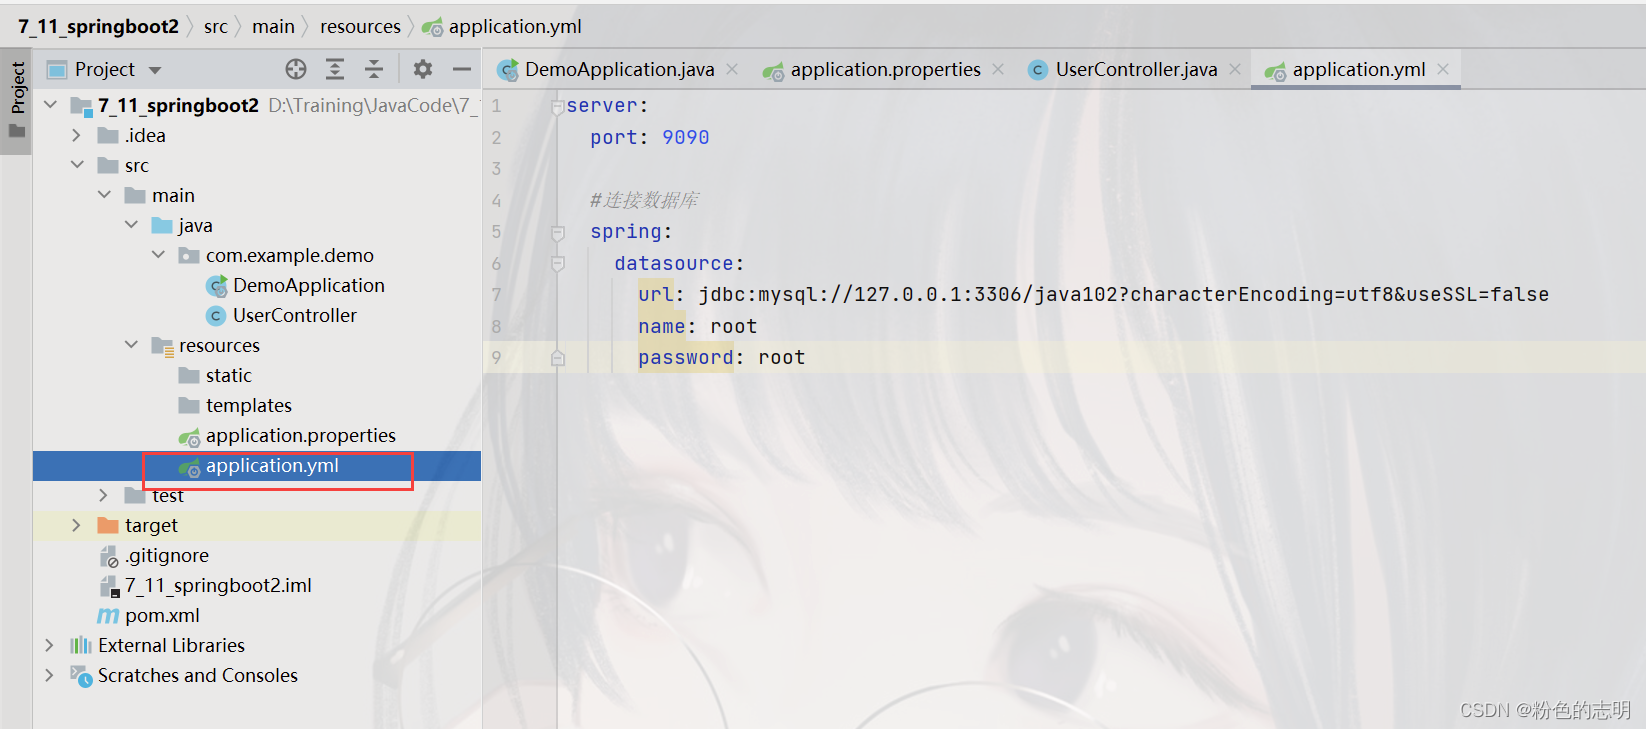Click the Locate/Select Opened File target icon
The width and height of the screenshot is (1646, 729).
[296, 69]
